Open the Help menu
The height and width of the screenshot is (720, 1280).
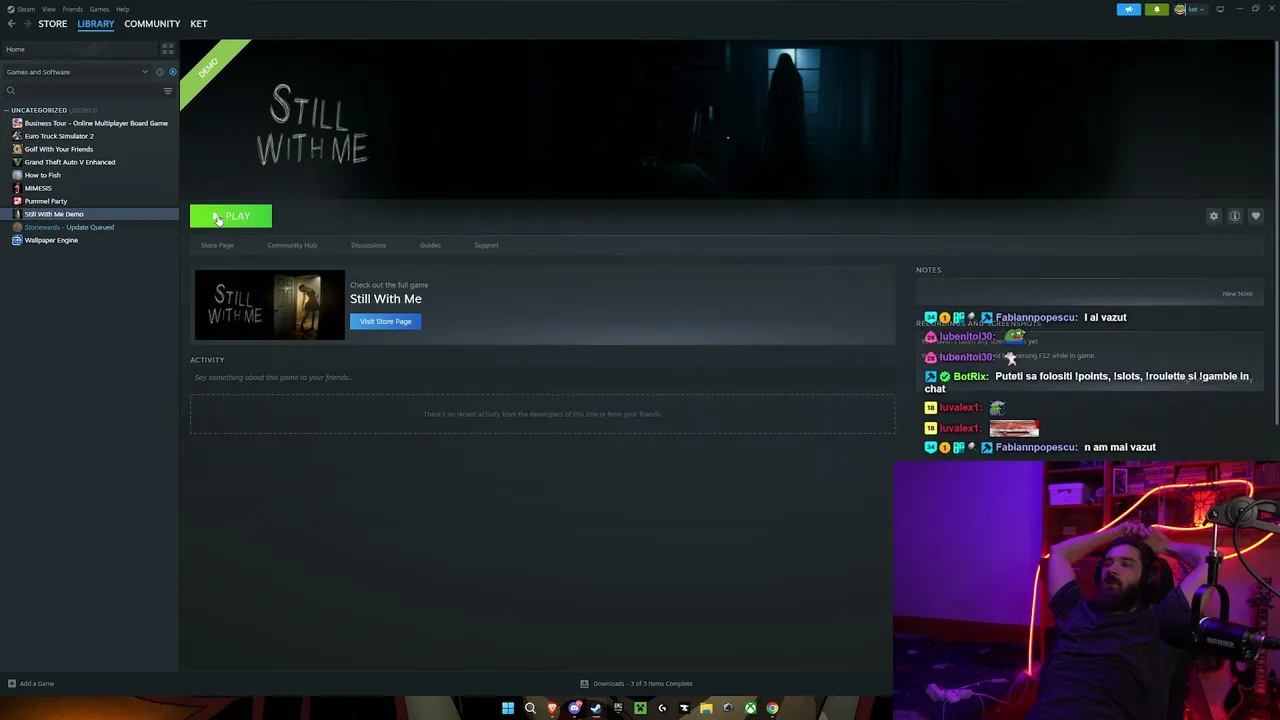point(122,9)
